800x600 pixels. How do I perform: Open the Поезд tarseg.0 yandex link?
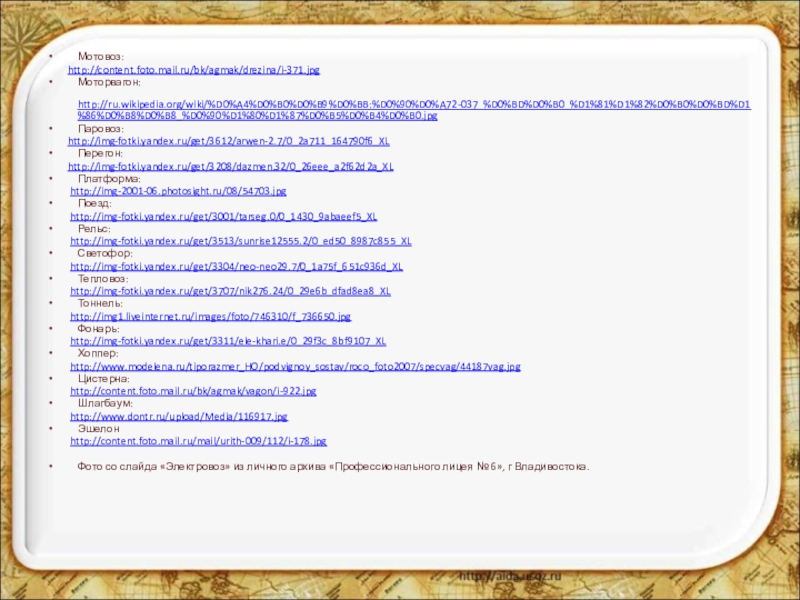(223, 216)
